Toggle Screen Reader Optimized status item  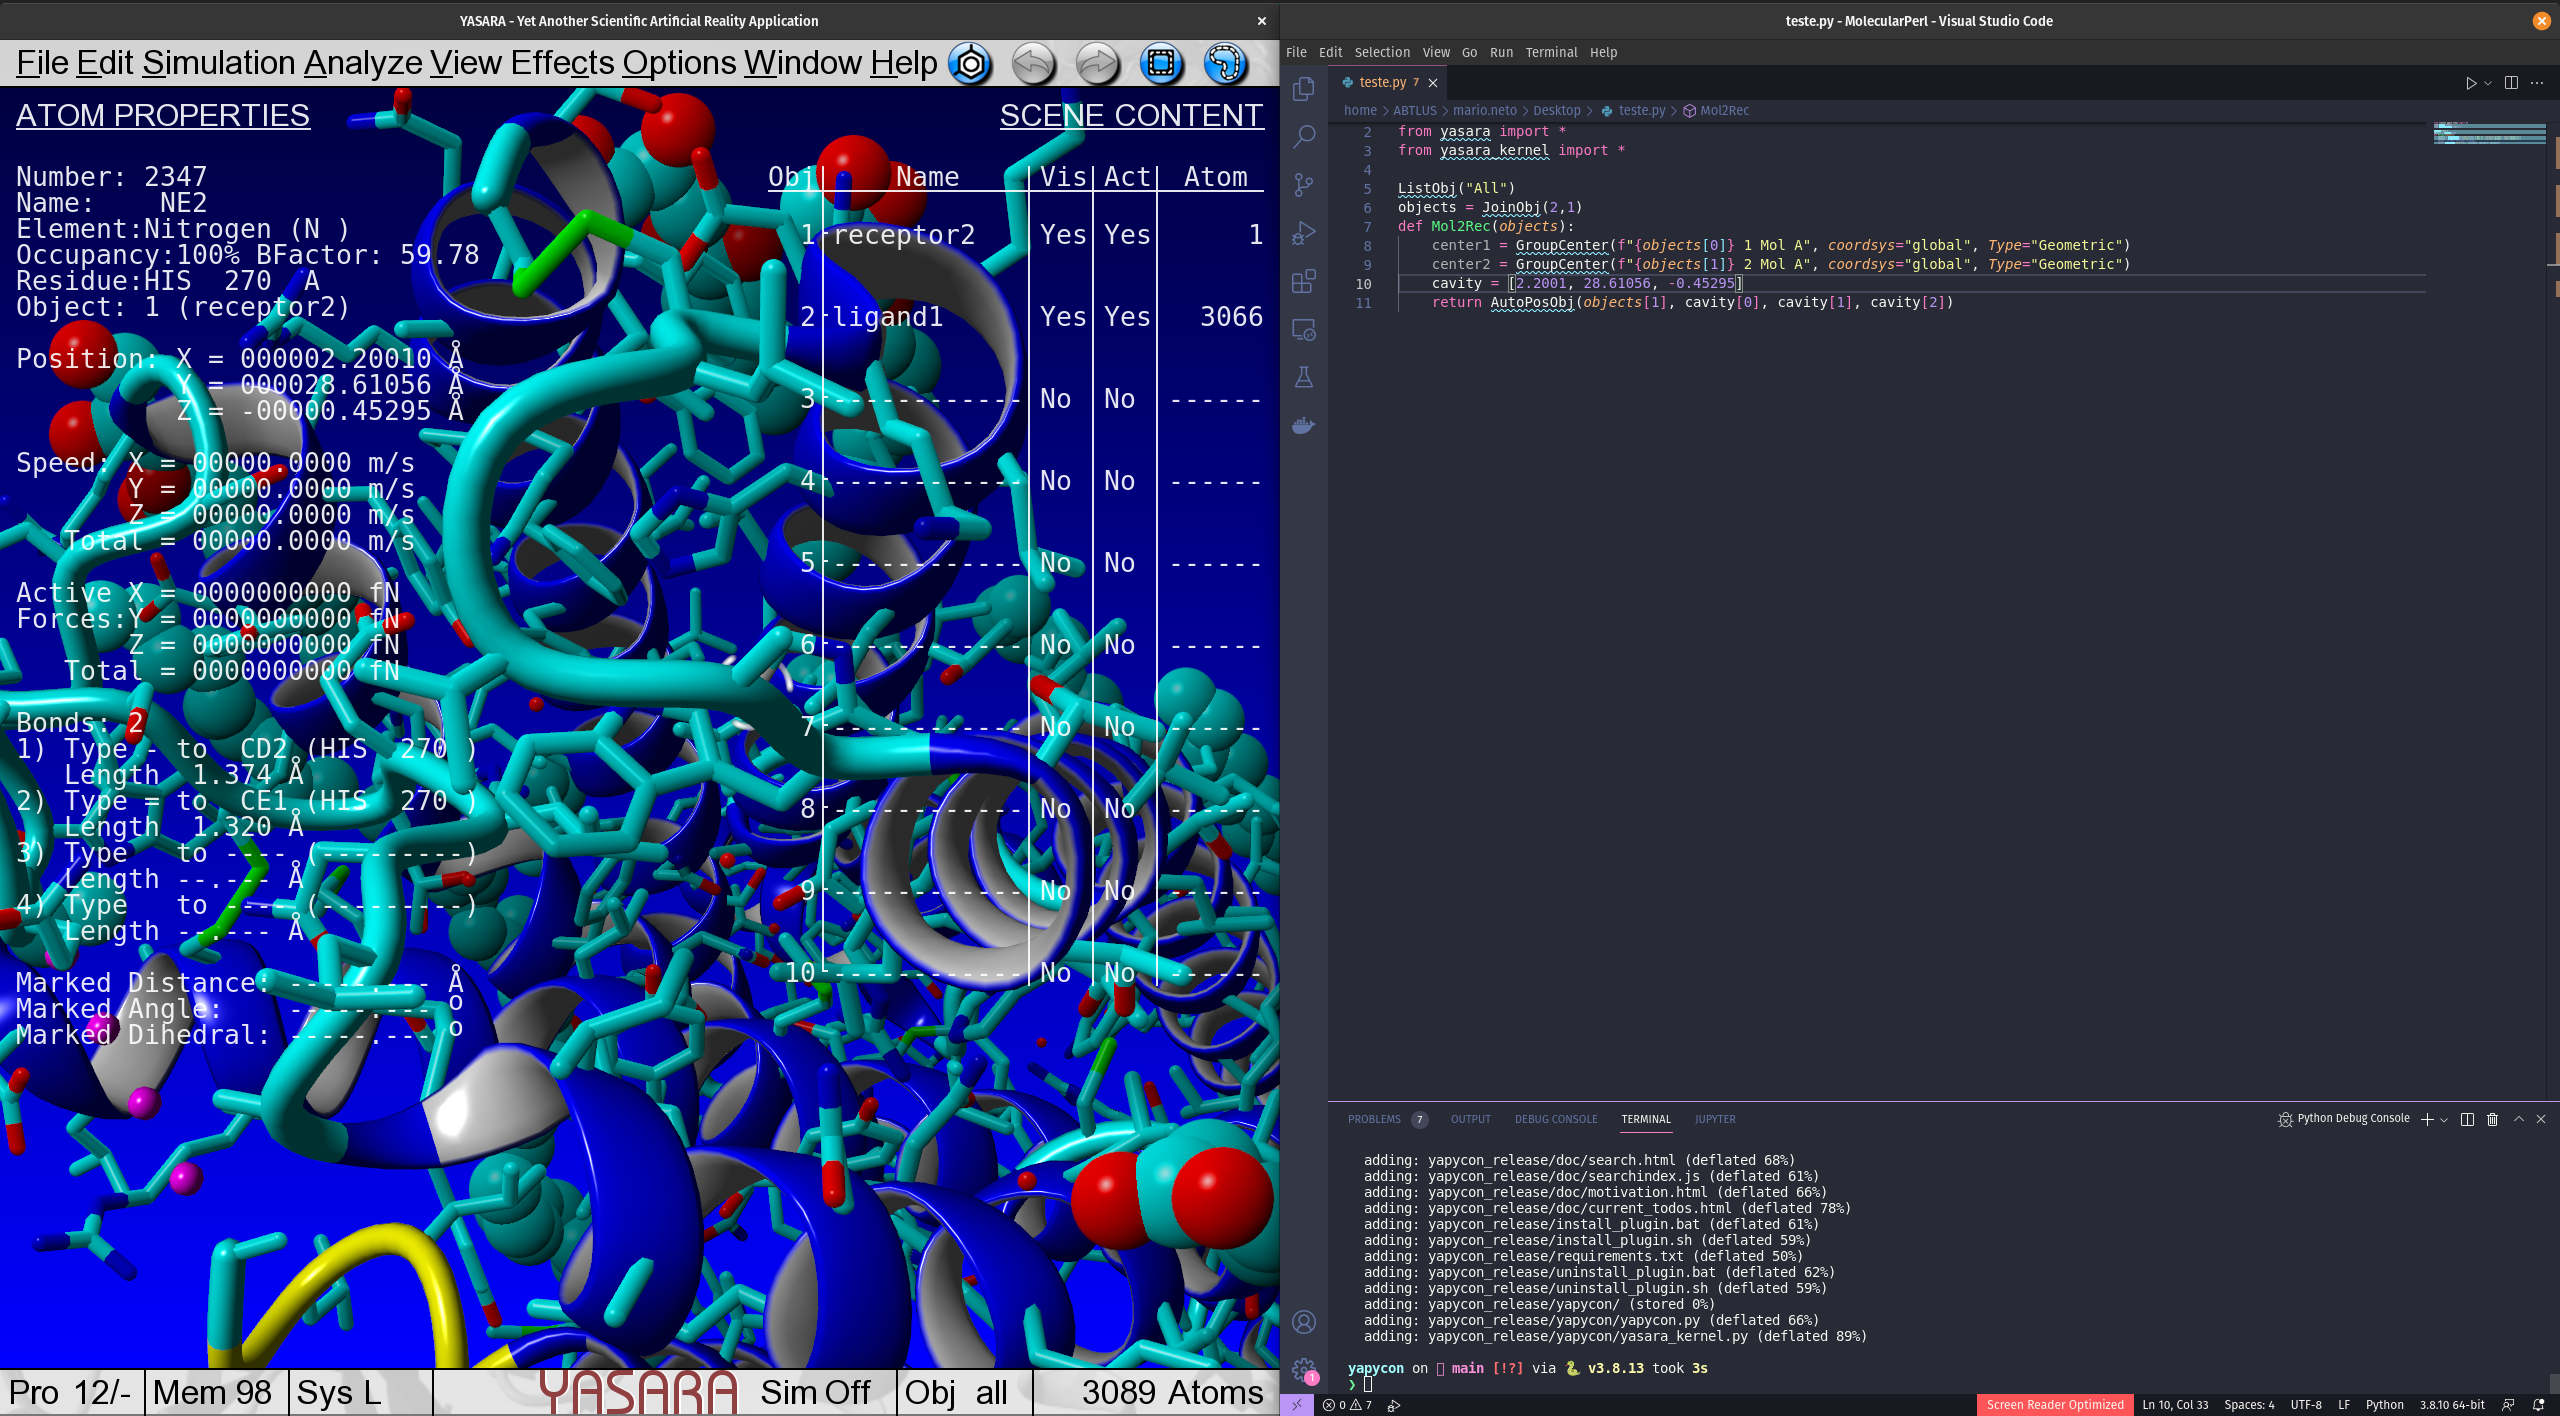(x=2055, y=1405)
